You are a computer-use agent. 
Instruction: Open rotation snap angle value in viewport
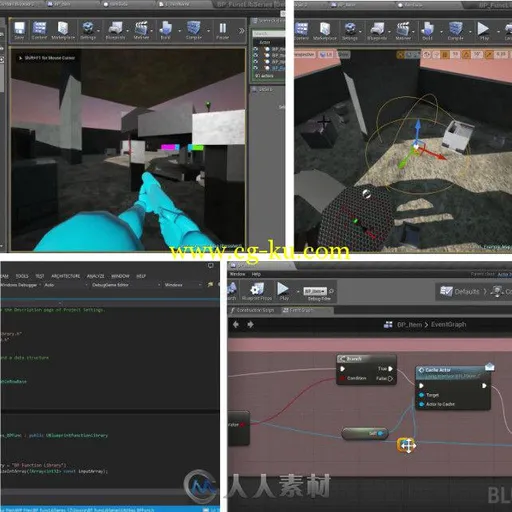pos(477,54)
